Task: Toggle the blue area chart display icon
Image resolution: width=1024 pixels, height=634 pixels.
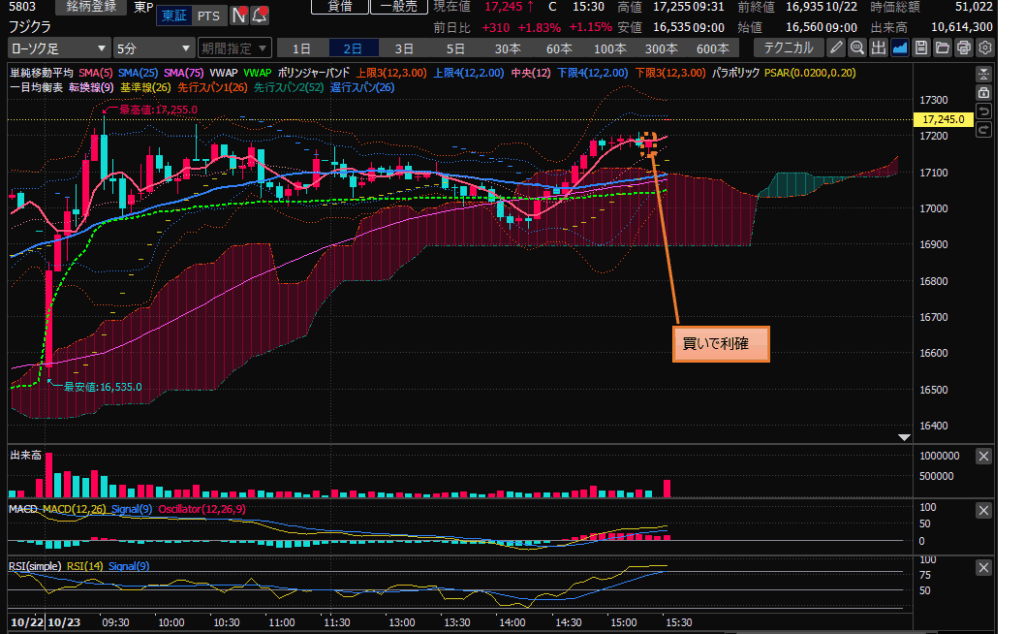Action: pyautogui.click(x=900, y=47)
